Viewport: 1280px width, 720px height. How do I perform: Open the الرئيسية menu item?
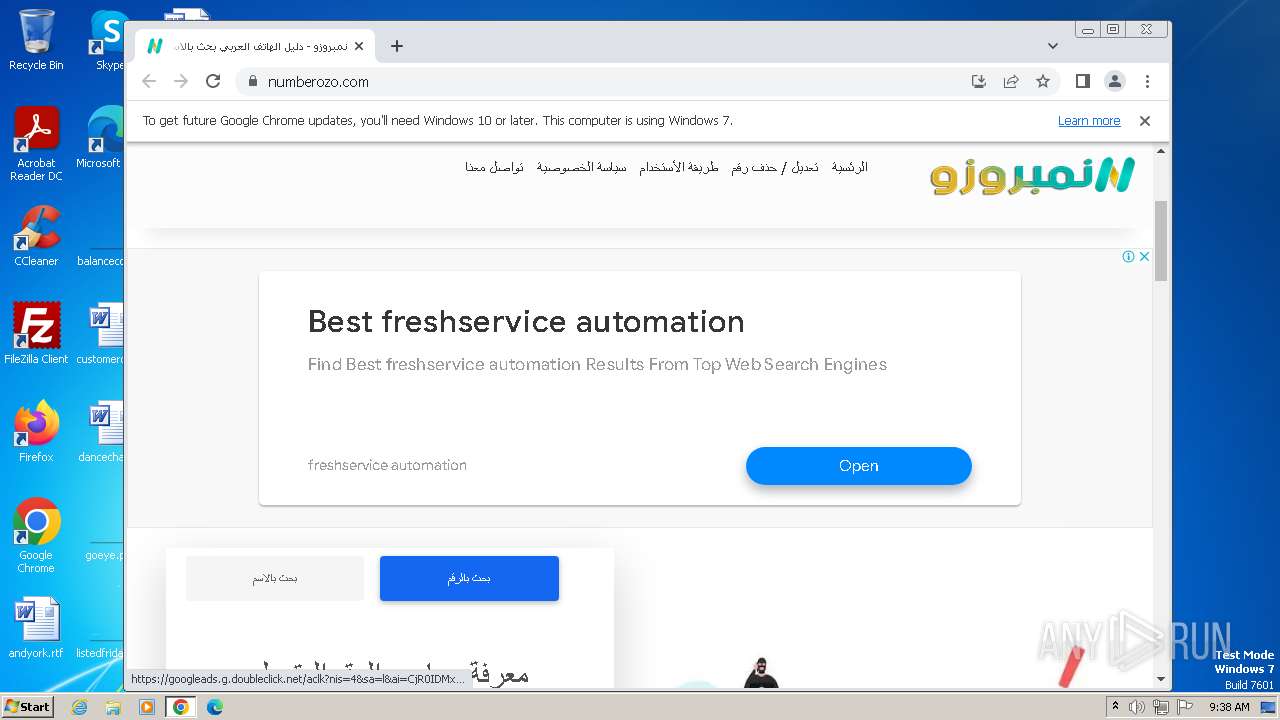coord(850,167)
